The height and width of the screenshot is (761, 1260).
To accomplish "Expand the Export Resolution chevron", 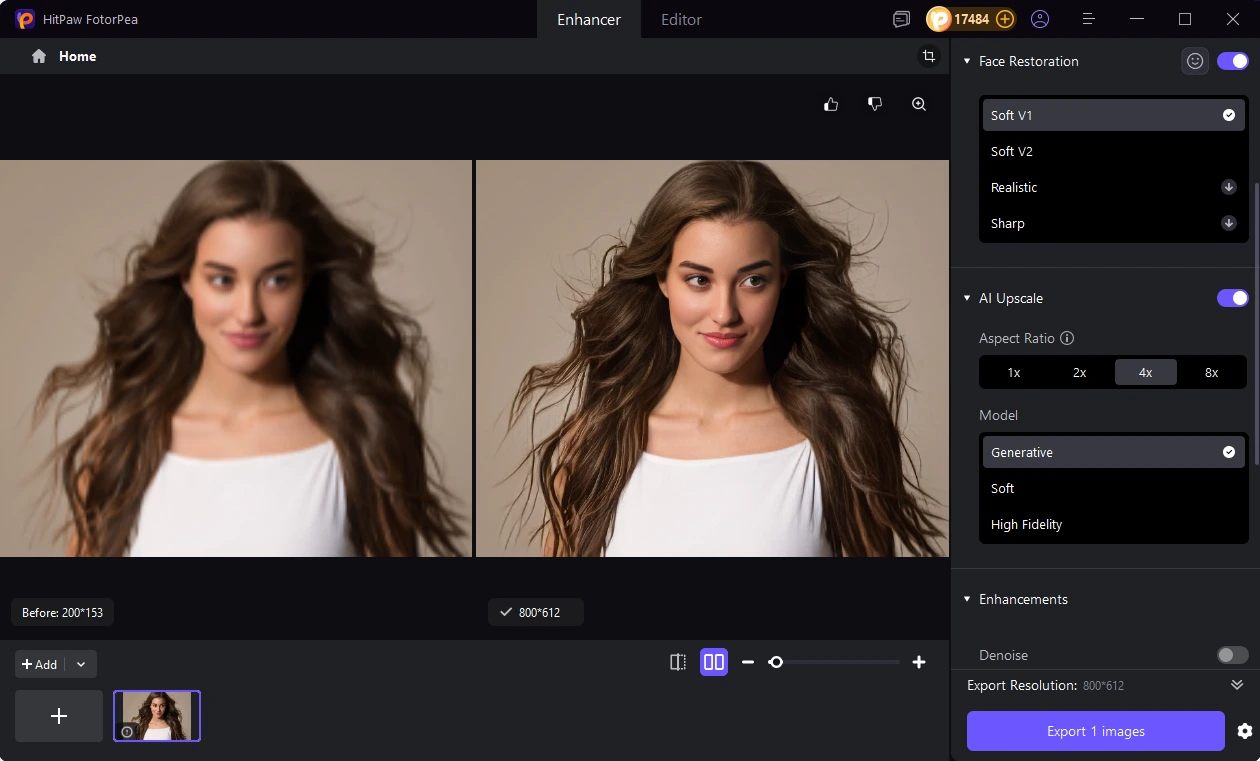I will 1236,685.
